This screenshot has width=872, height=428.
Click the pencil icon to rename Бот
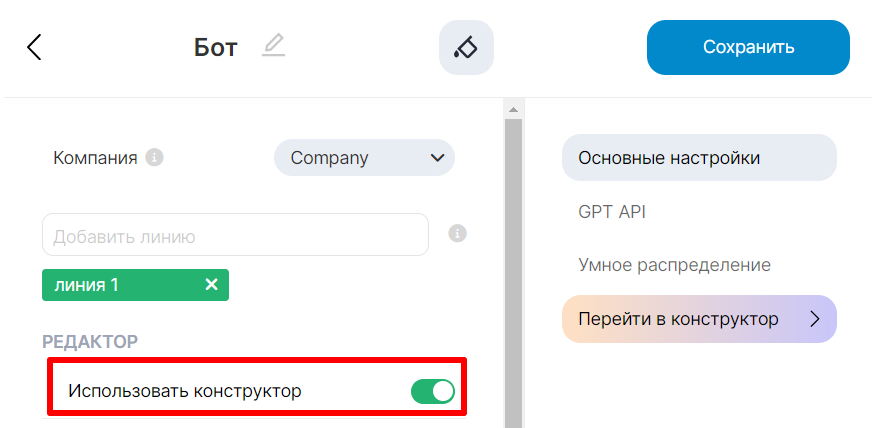coord(273,46)
